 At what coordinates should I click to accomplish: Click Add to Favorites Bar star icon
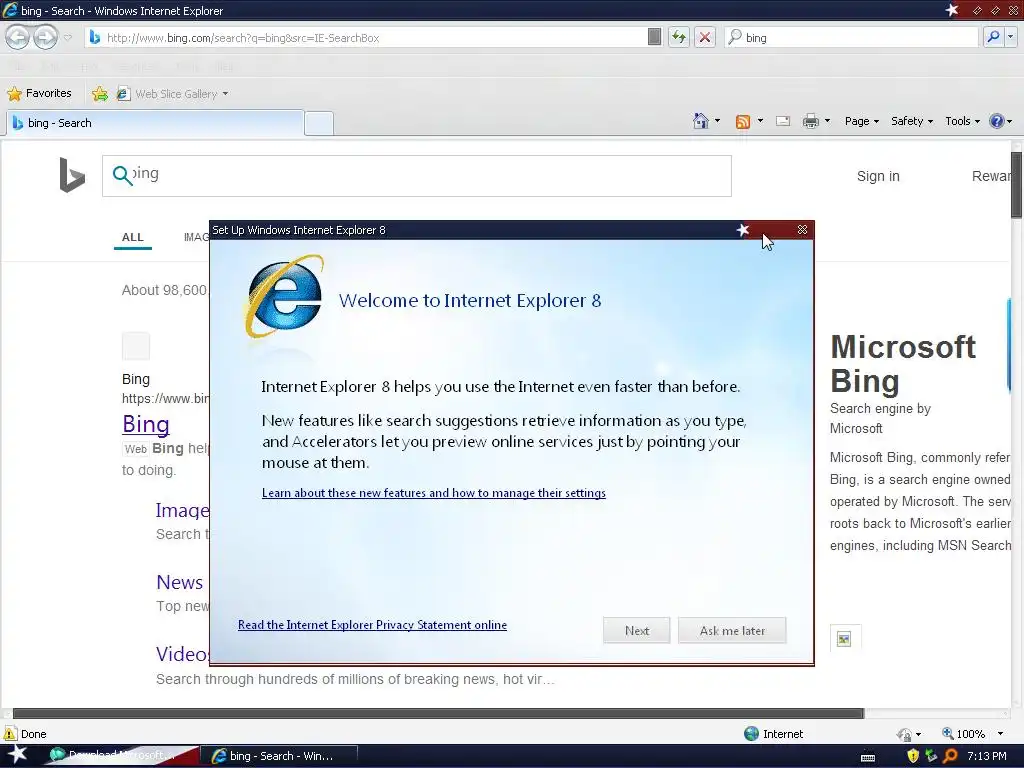[100, 94]
